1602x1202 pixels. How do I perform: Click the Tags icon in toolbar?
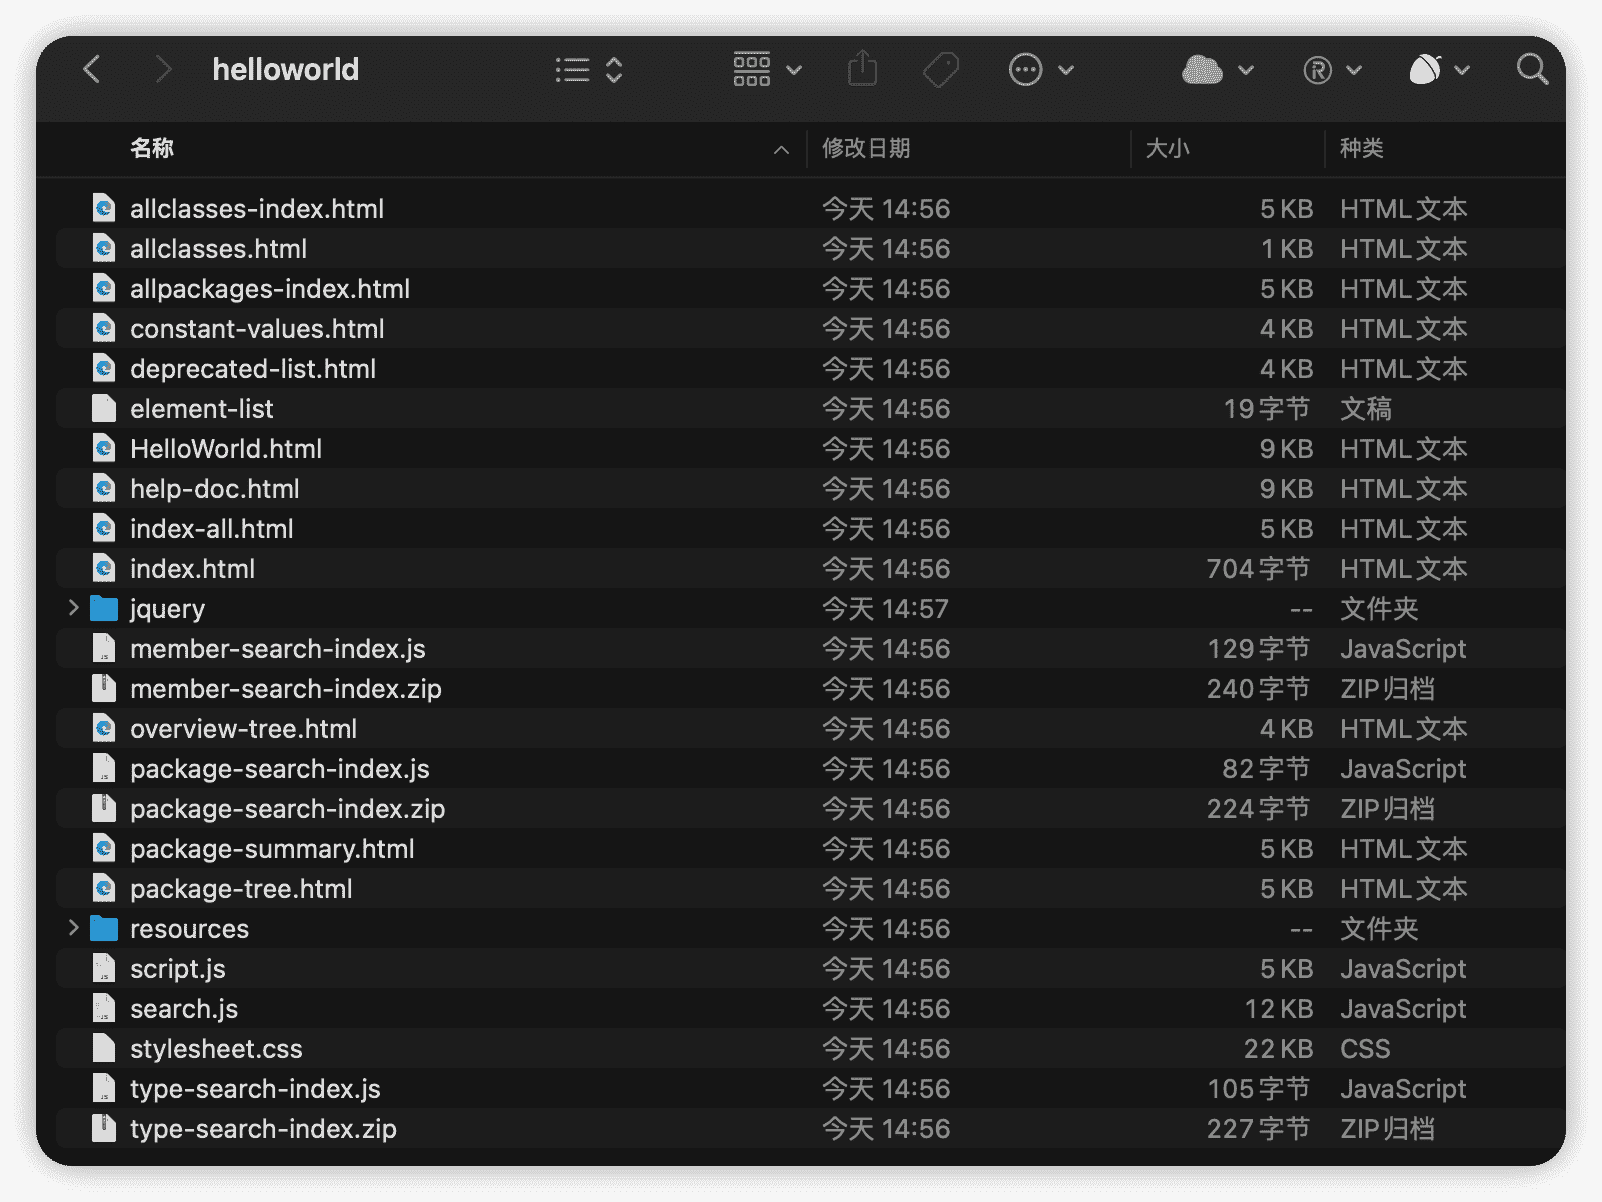click(x=940, y=70)
